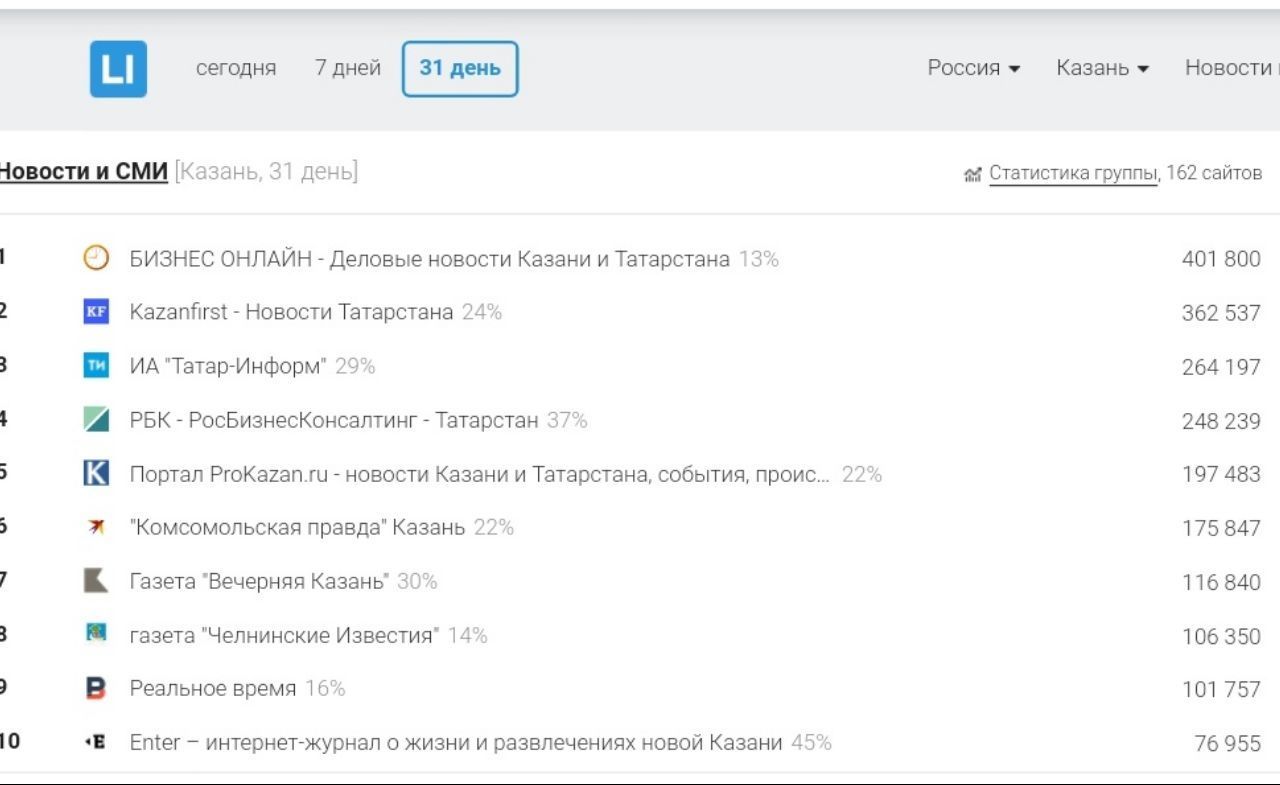Select the 31 день period tab
The height and width of the screenshot is (785, 1280).
point(460,68)
